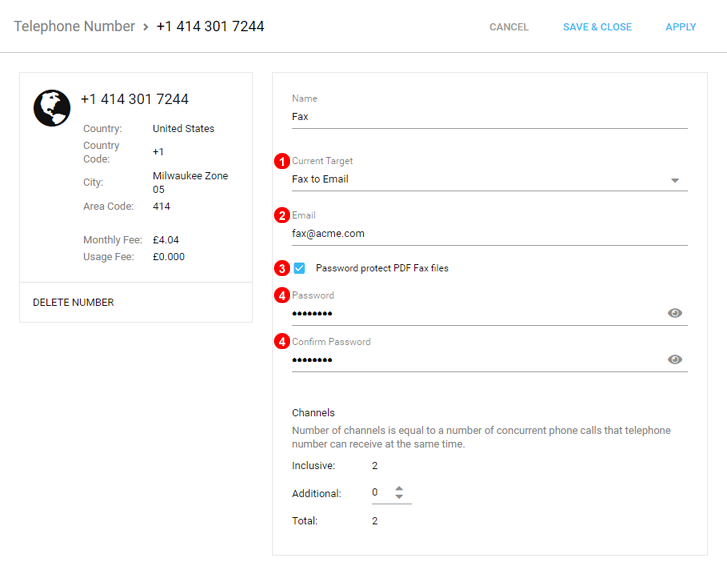Image resolution: width=727 pixels, height=570 pixels.
Task: Click red marker 1 next to Current Target
Action: [282, 161]
